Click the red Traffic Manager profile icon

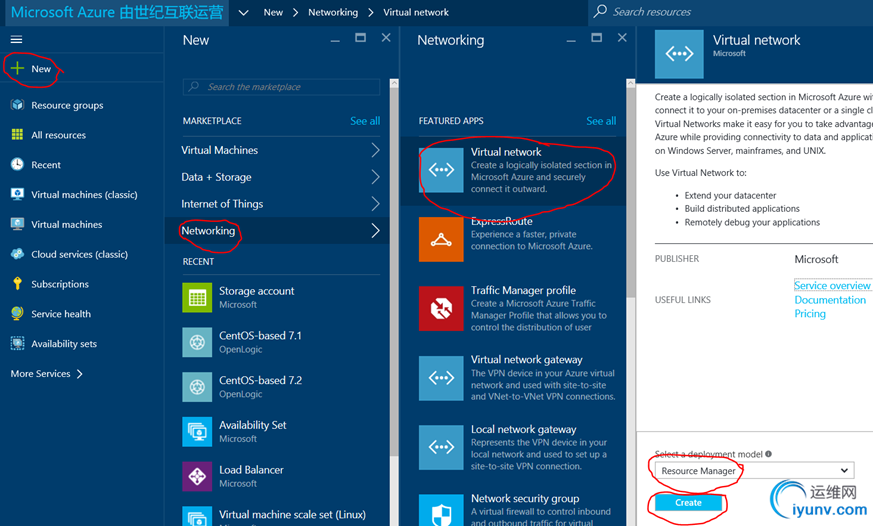(441, 308)
